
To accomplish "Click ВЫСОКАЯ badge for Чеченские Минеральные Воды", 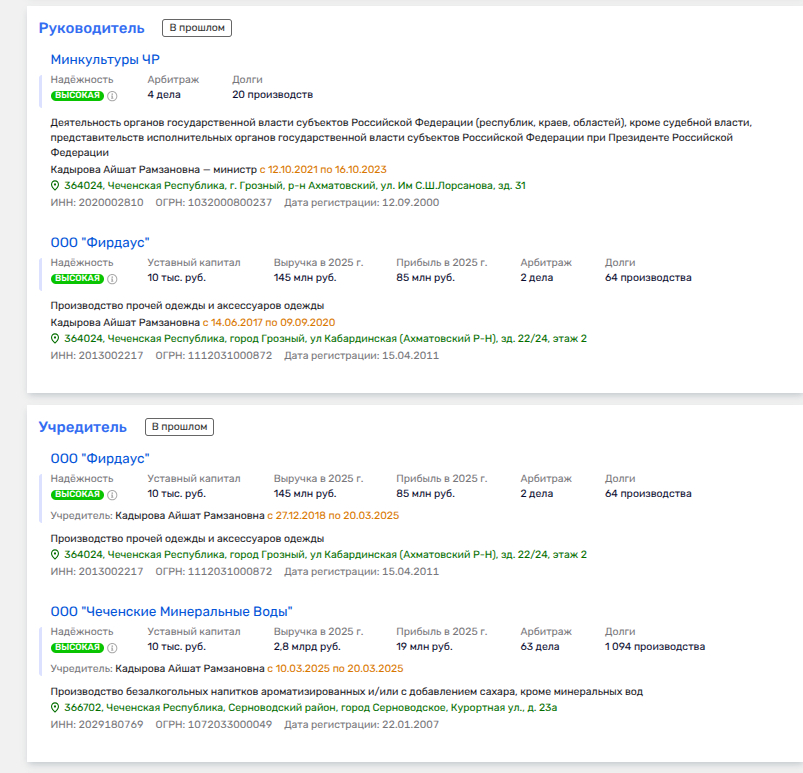I will [77, 648].
